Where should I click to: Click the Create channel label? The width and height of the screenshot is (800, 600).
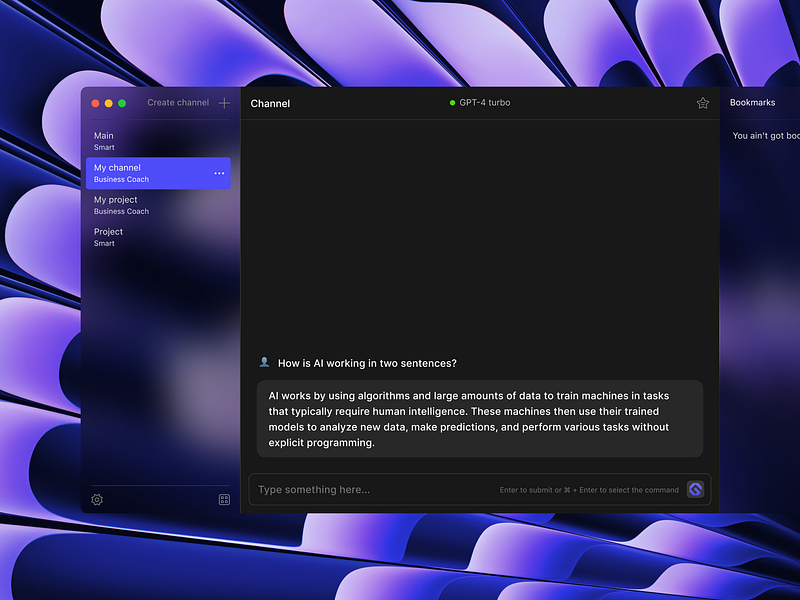pyautogui.click(x=178, y=103)
